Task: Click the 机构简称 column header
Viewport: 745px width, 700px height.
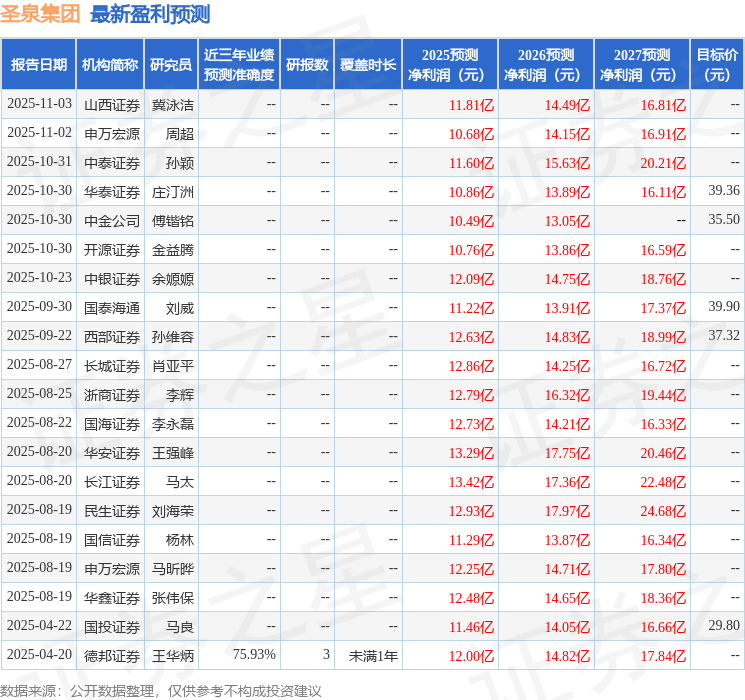Action: pos(110,65)
